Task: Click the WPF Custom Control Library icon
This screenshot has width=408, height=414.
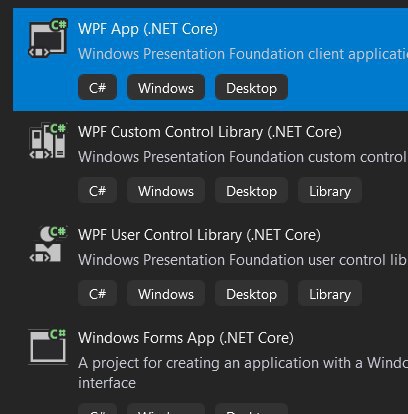Action: [48, 141]
